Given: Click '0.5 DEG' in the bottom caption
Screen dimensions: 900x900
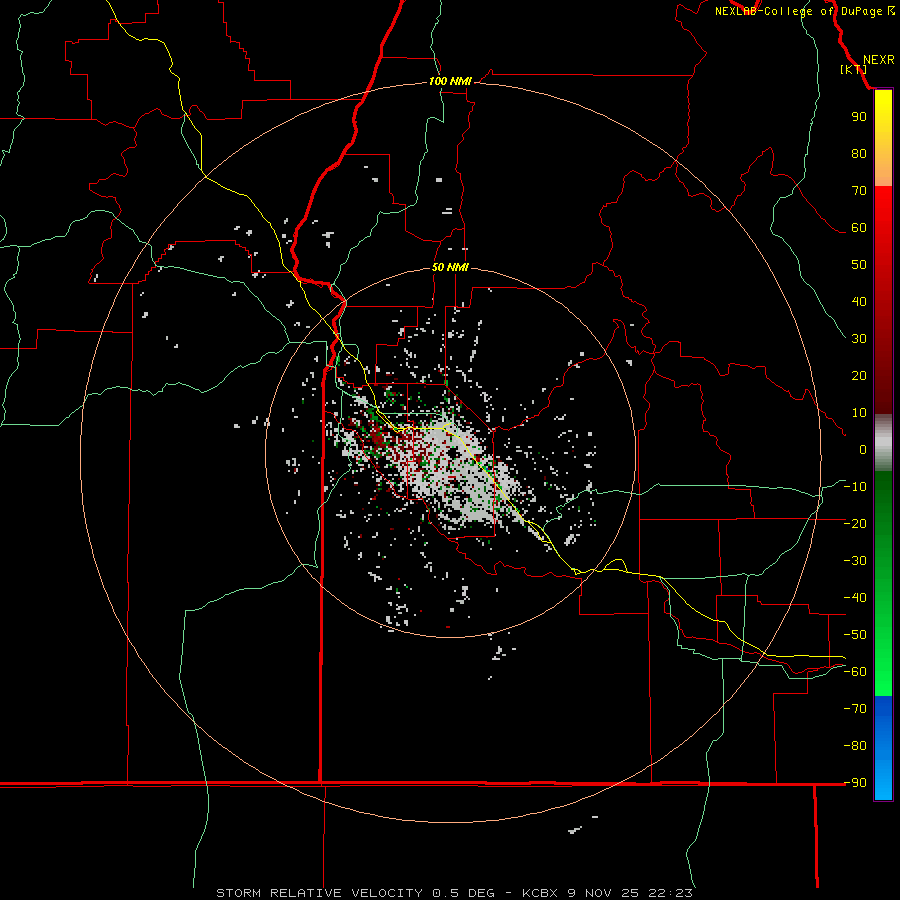Looking at the screenshot, I should [463, 893].
